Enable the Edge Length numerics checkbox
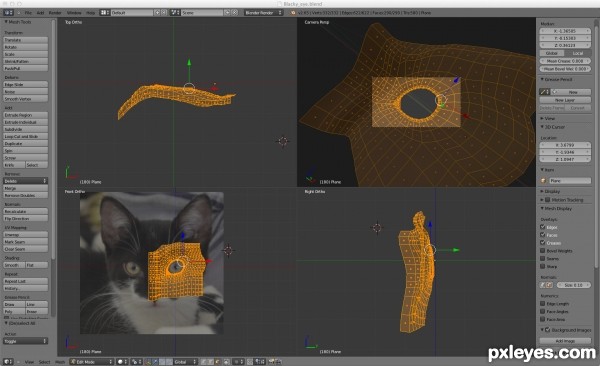The width and height of the screenshot is (600, 366). [542, 303]
